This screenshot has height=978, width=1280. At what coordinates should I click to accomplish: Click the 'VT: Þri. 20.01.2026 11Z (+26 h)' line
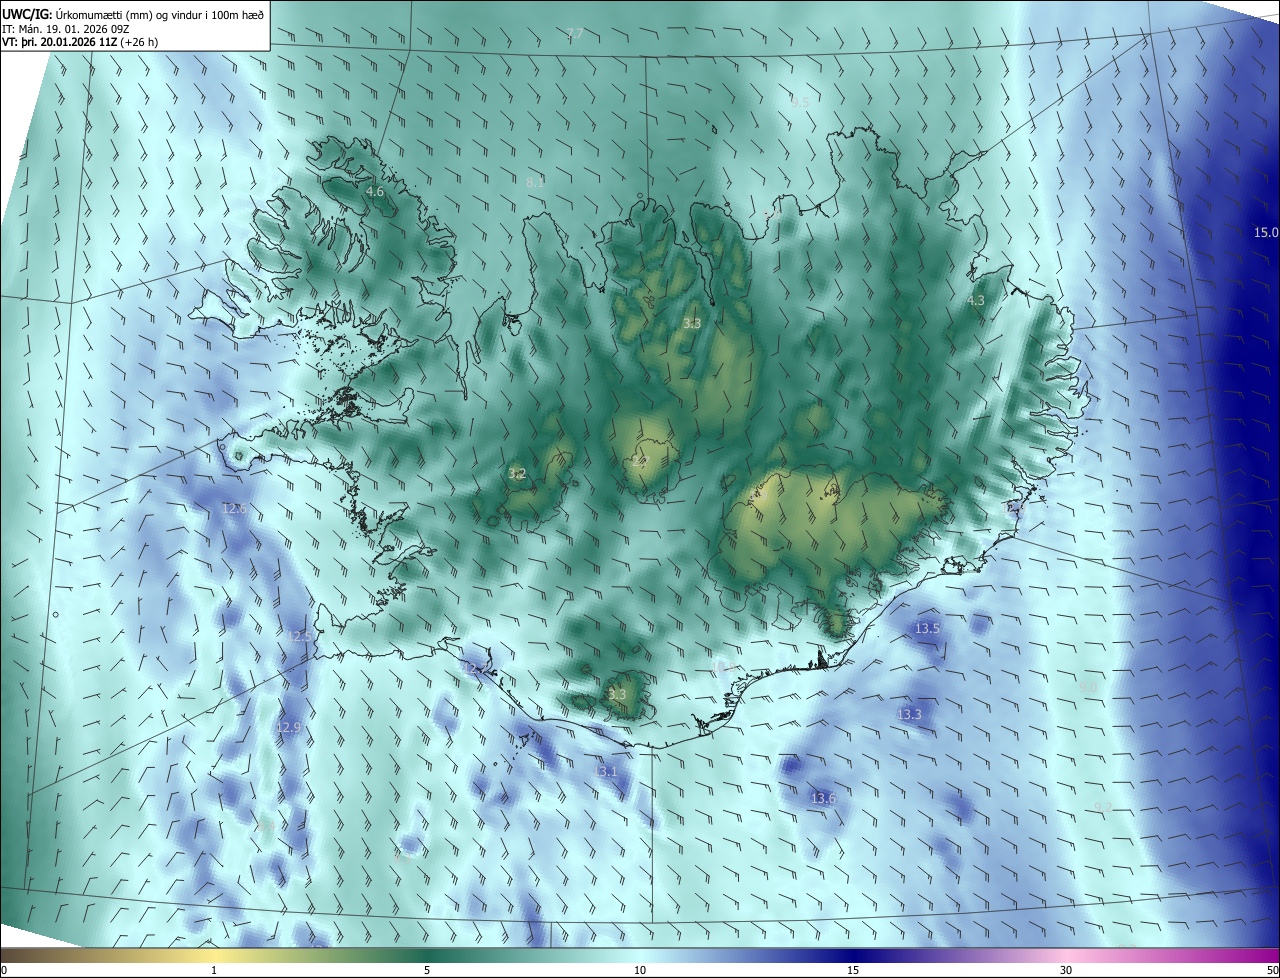(80, 42)
